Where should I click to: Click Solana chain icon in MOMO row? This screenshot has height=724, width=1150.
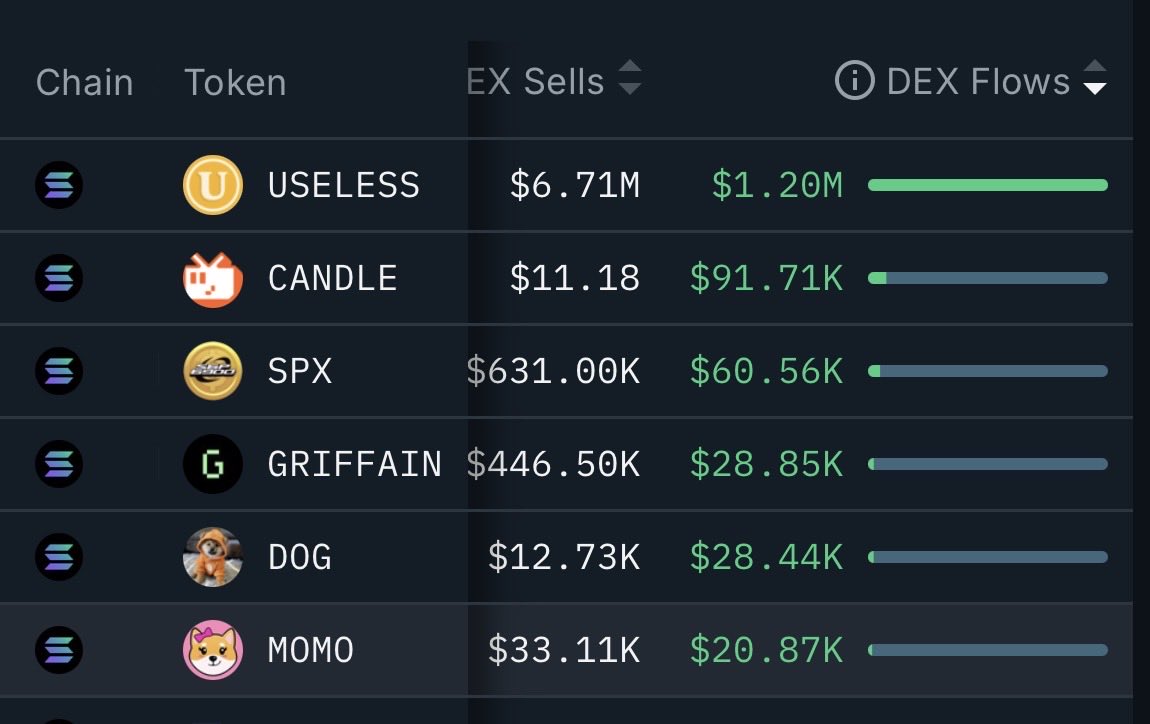point(59,650)
